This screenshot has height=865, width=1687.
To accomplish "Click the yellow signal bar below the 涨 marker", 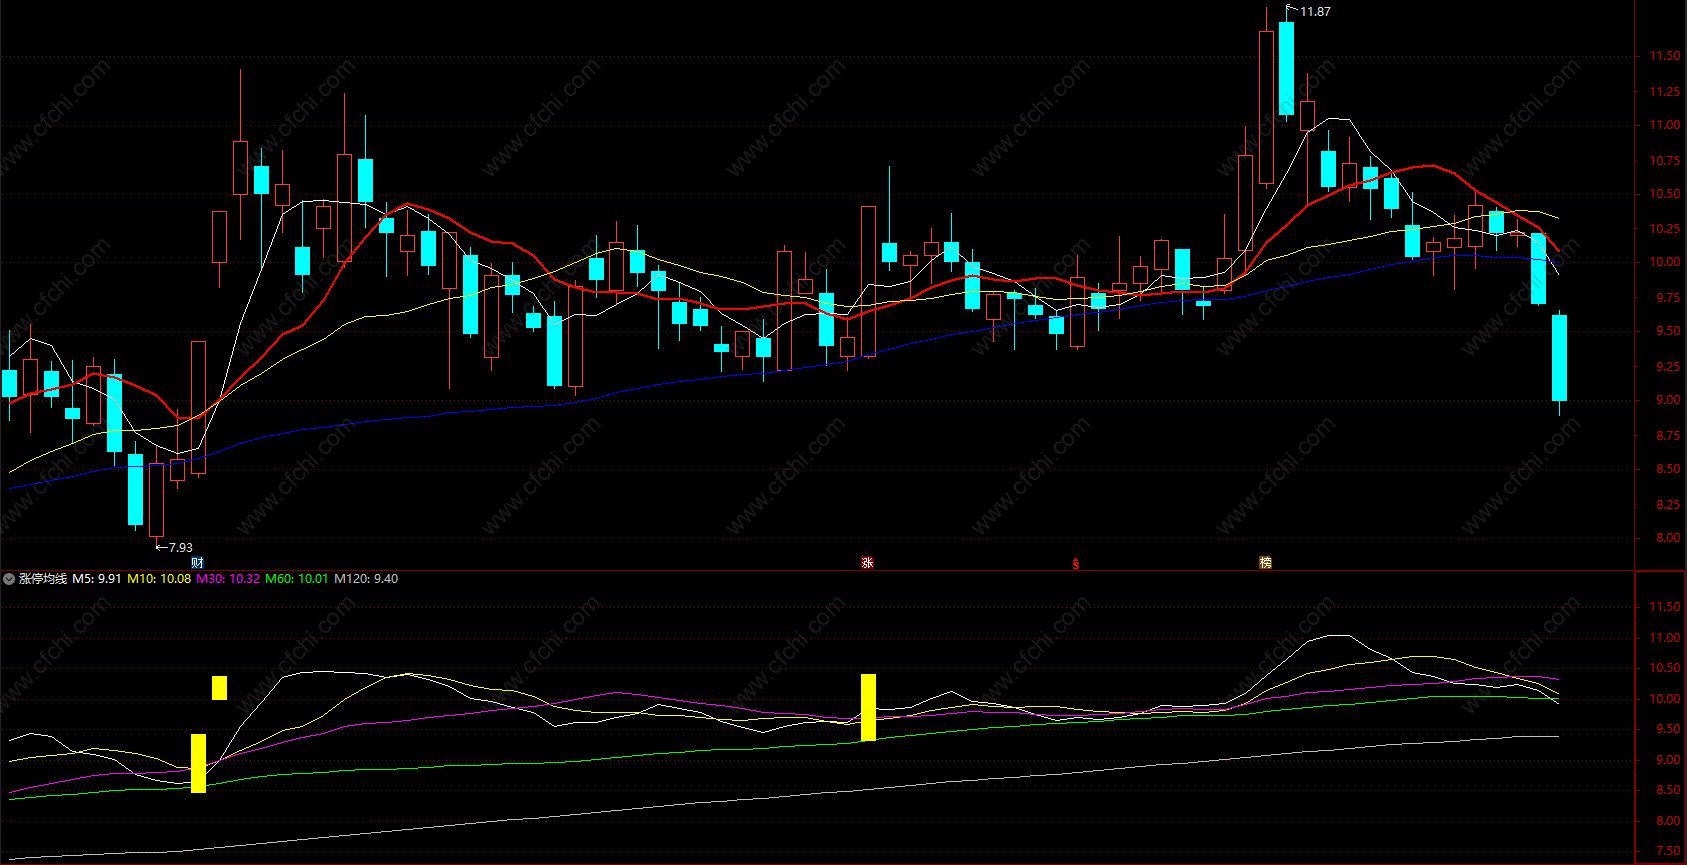I will pyautogui.click(x=868, y=707).
